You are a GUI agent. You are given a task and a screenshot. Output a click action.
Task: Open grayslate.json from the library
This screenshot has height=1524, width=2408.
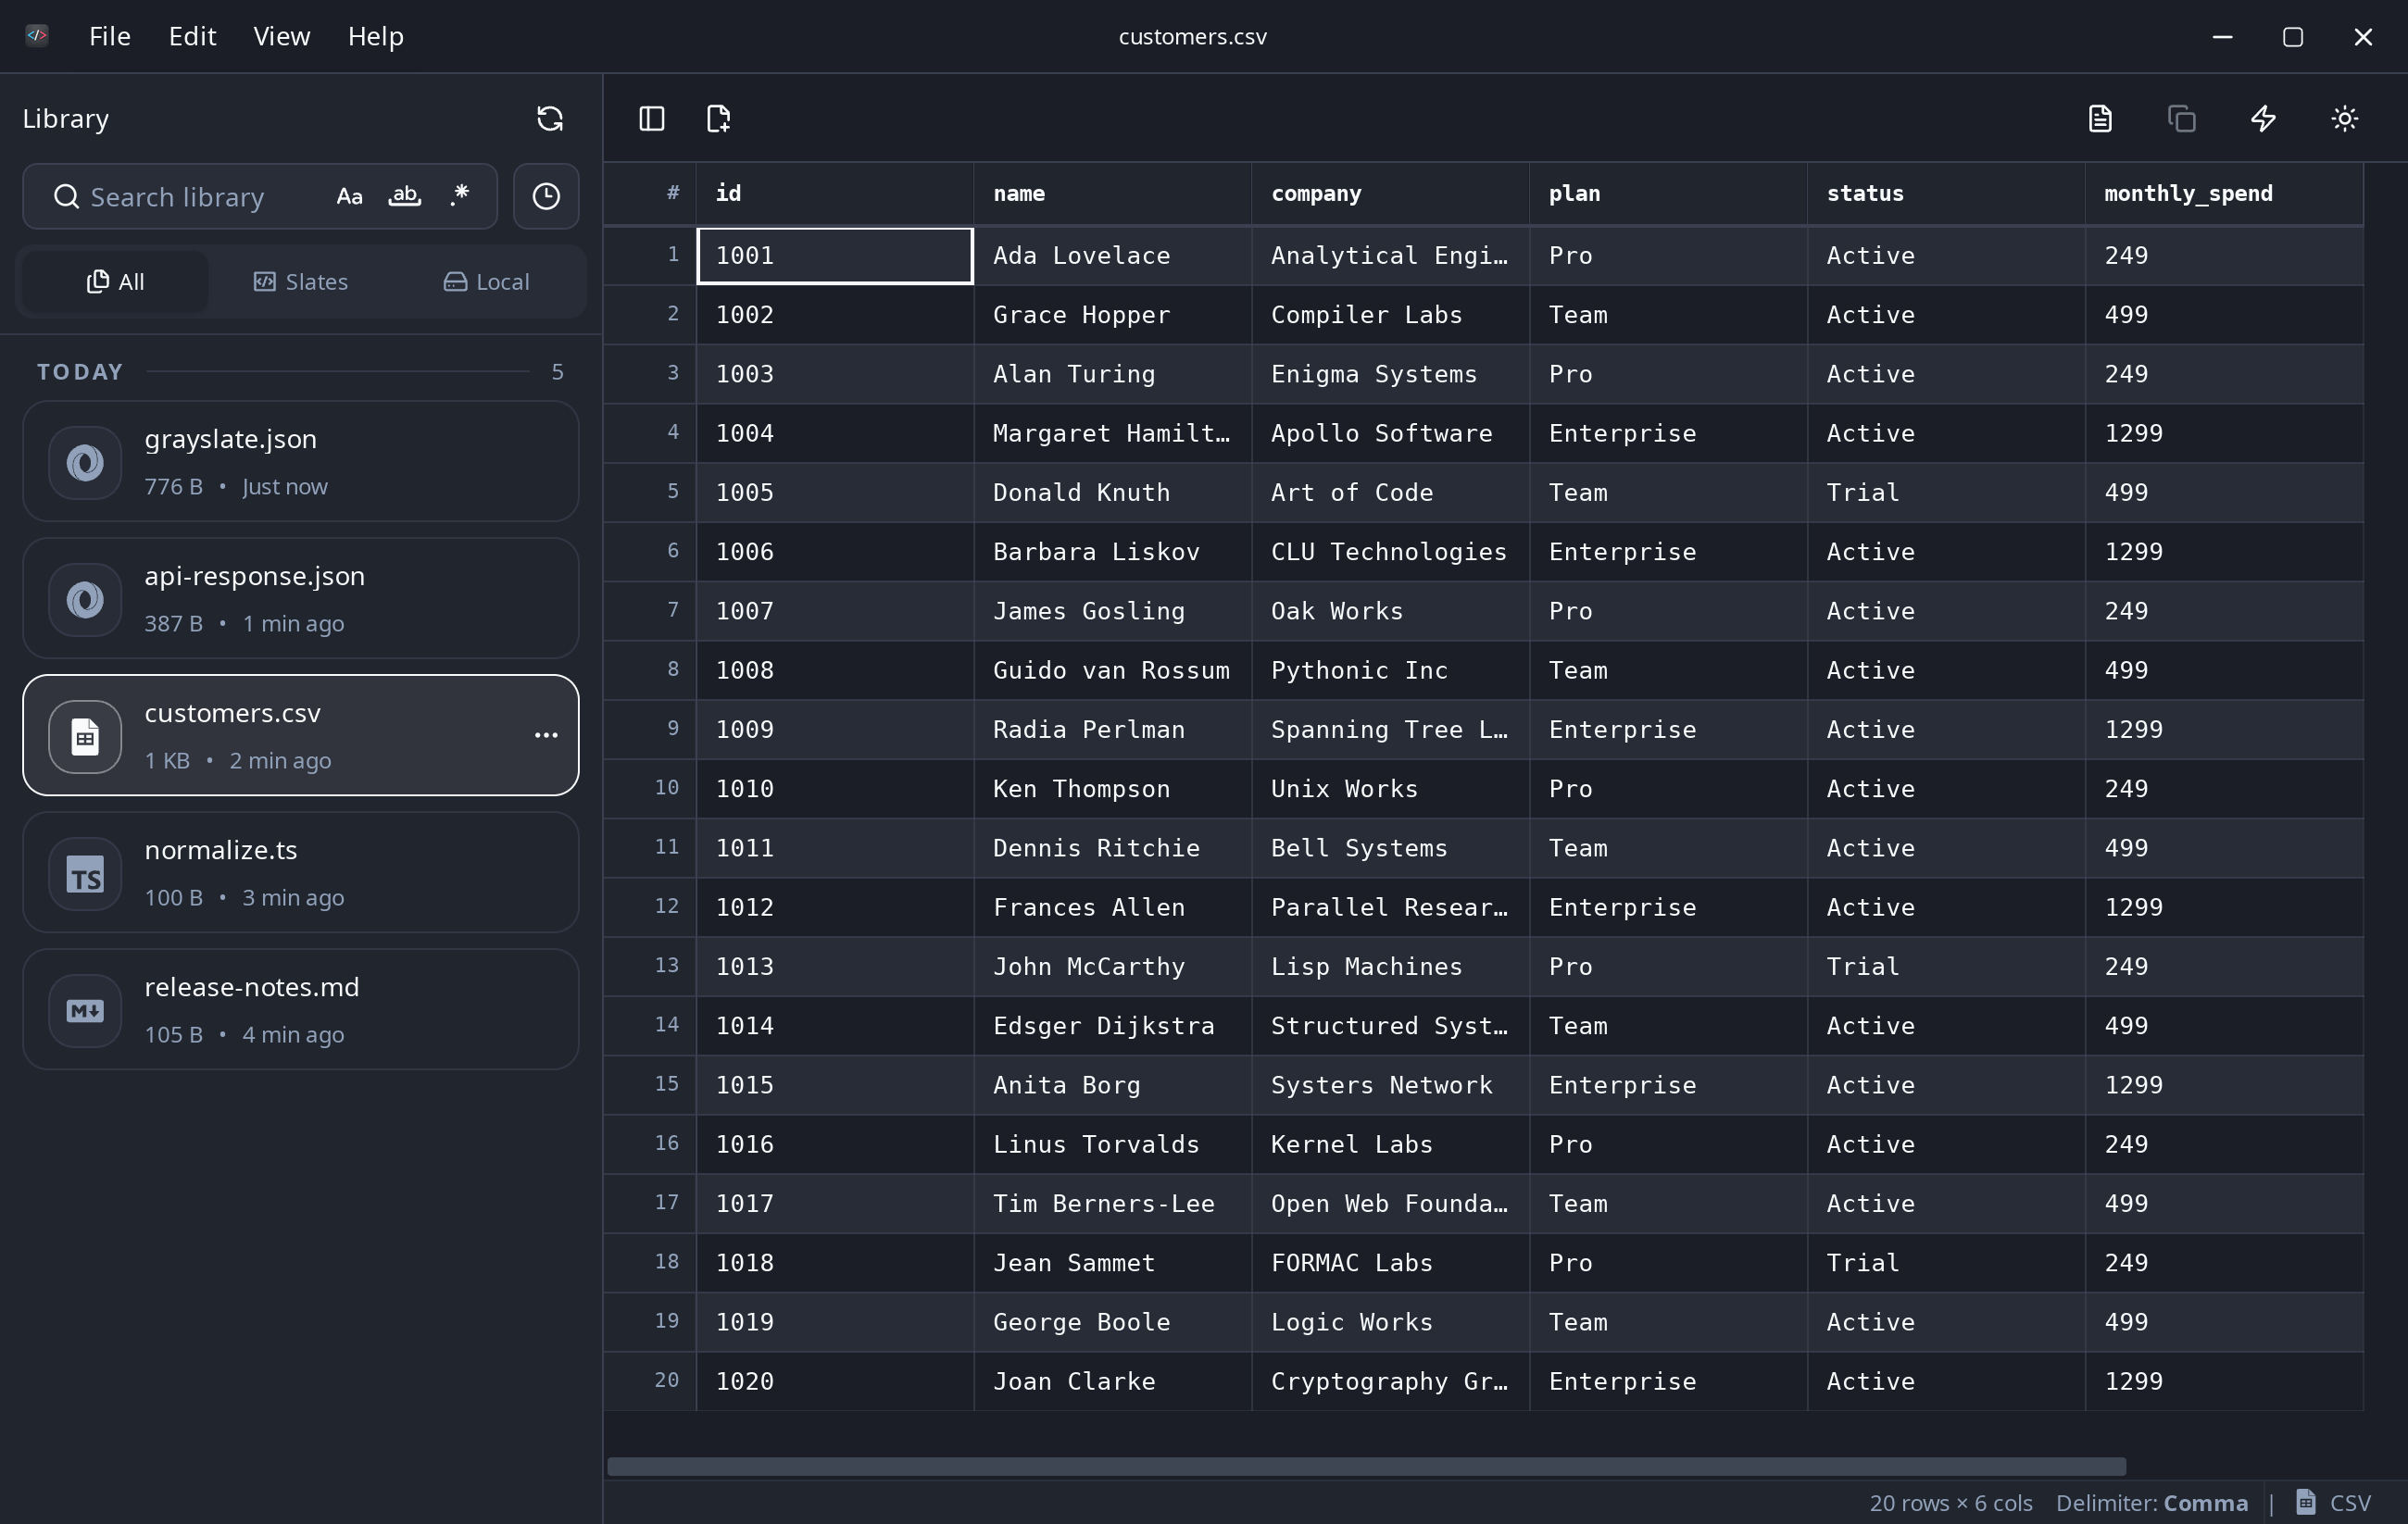(301, 462)
